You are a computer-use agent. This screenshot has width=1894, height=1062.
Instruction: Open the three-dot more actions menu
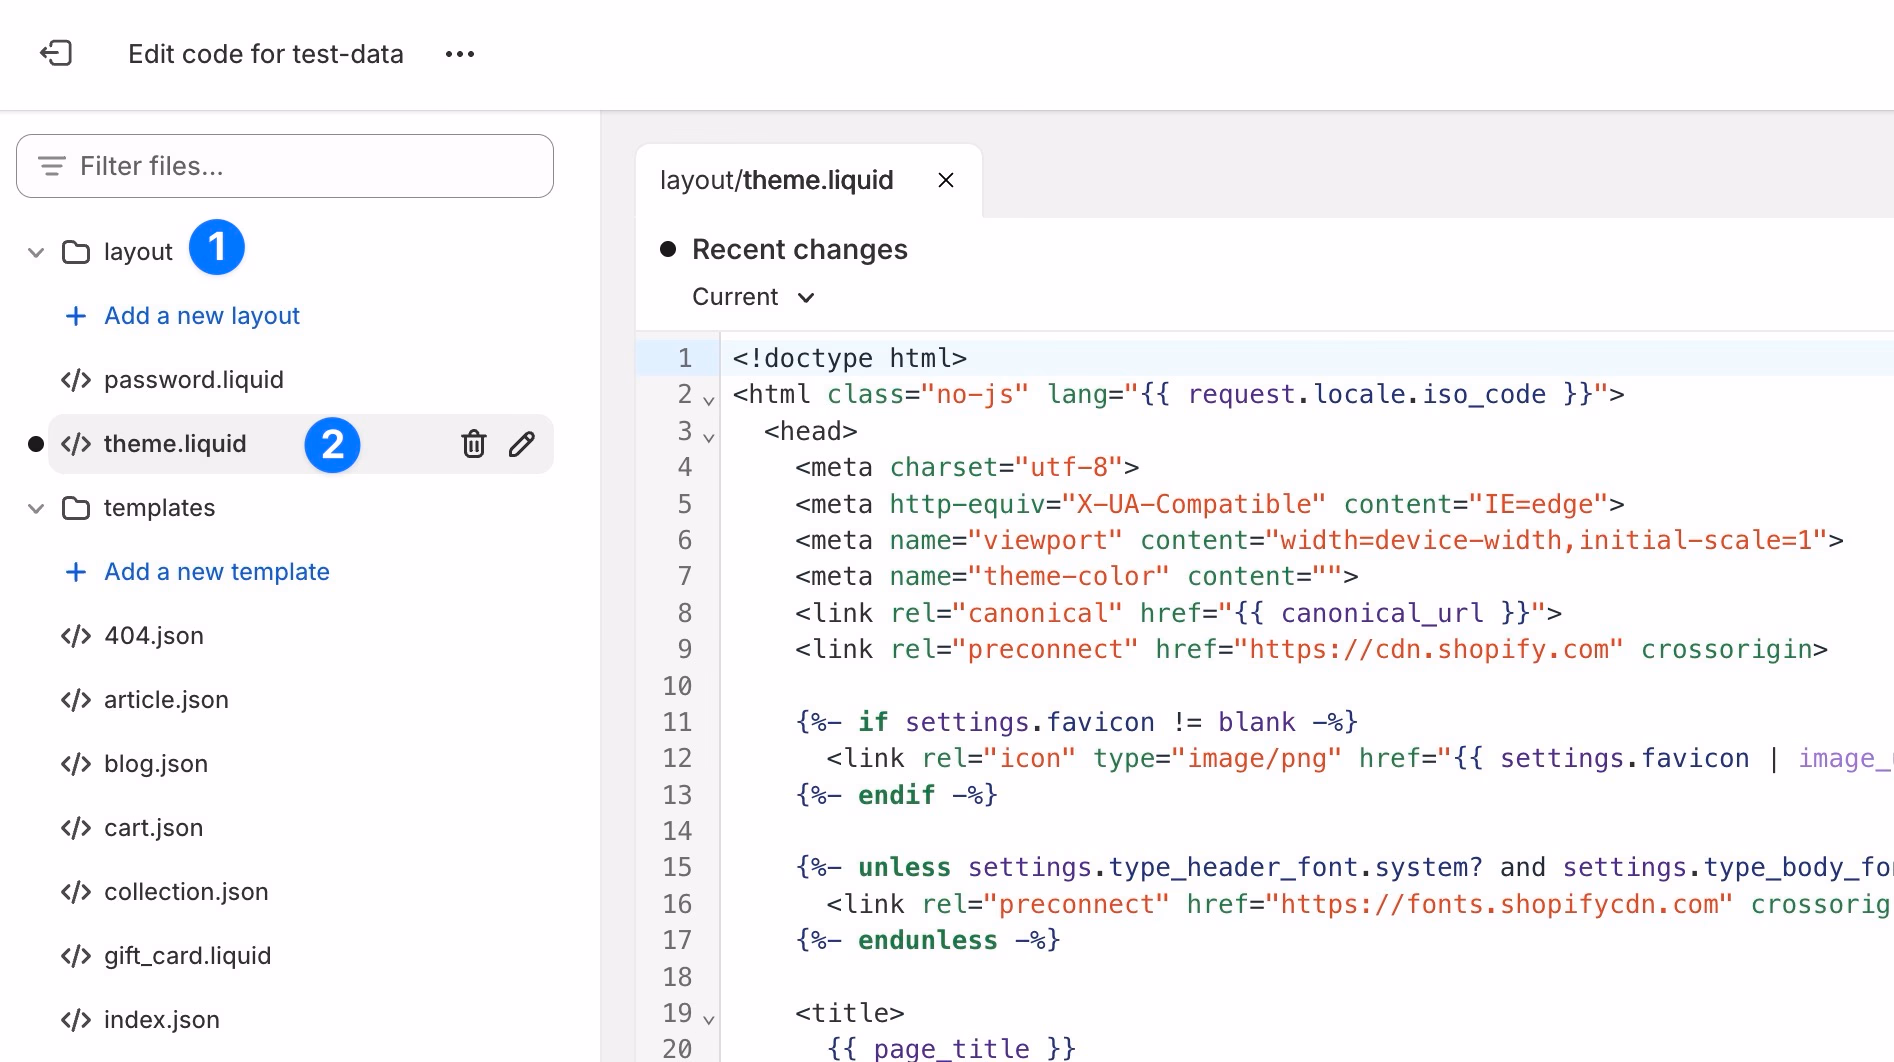coord(460,54)
